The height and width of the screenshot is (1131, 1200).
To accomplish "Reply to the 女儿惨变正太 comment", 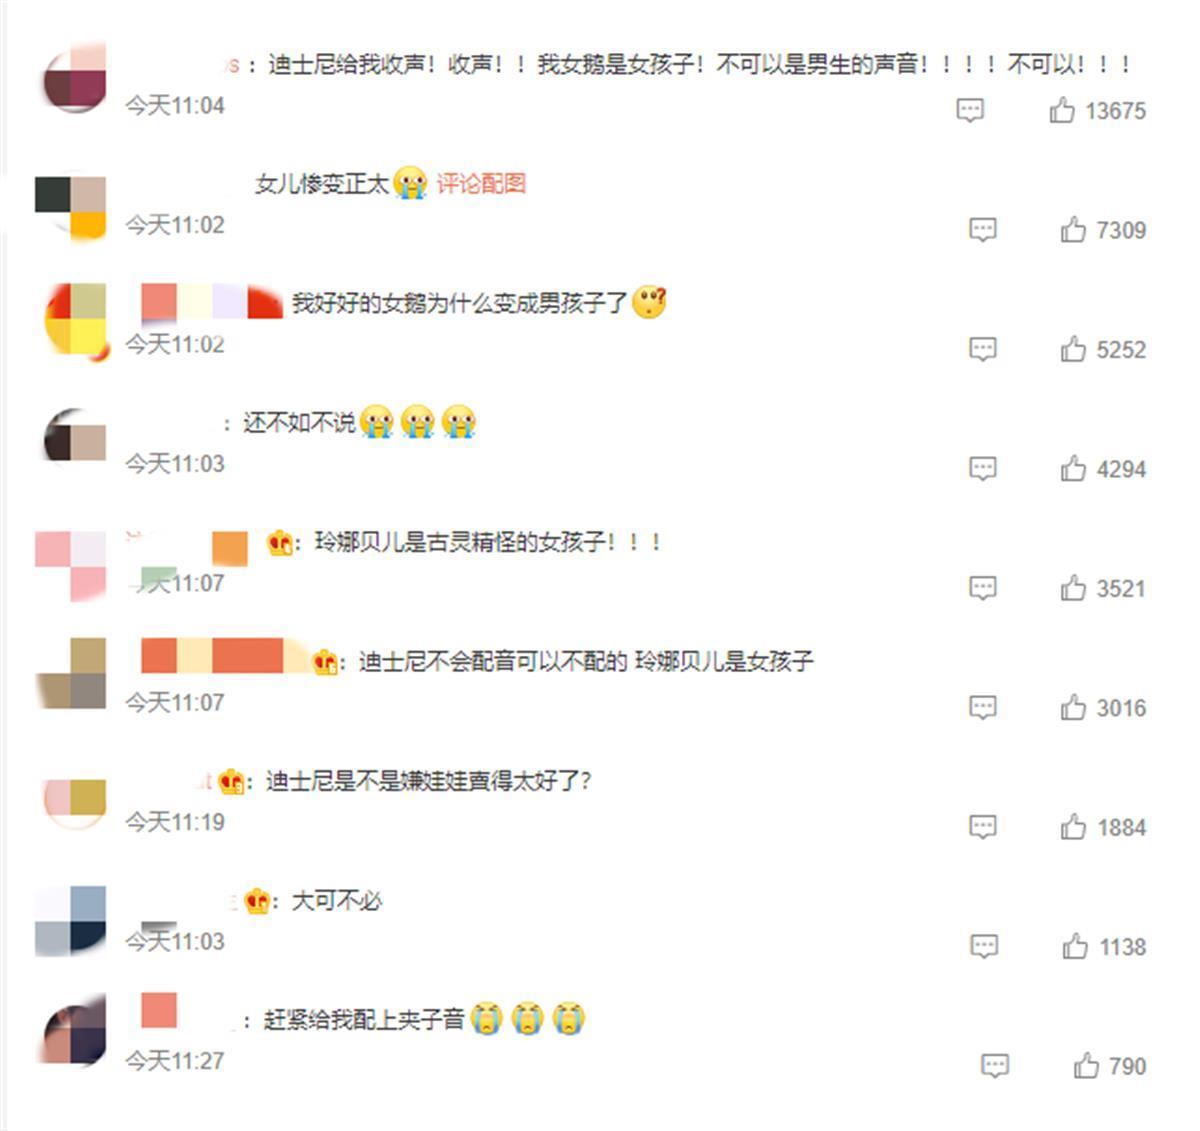I will [x=983, y=230].
